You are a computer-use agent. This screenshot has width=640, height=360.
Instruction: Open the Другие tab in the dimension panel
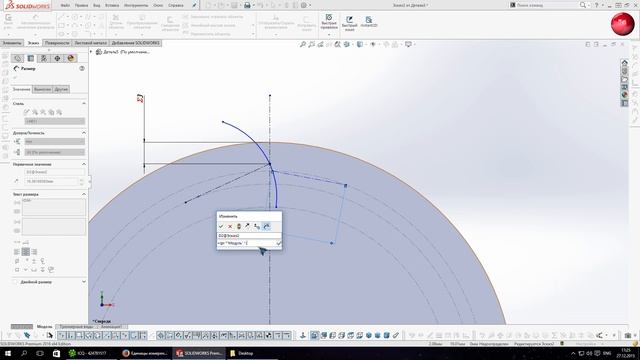pos(61,89)
